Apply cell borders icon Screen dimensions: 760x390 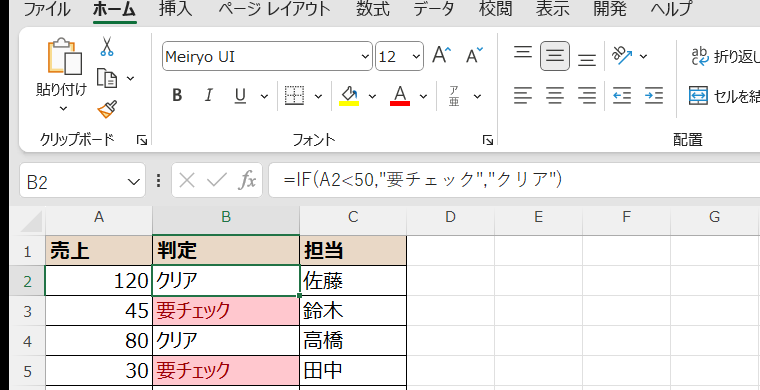[294, 95]
